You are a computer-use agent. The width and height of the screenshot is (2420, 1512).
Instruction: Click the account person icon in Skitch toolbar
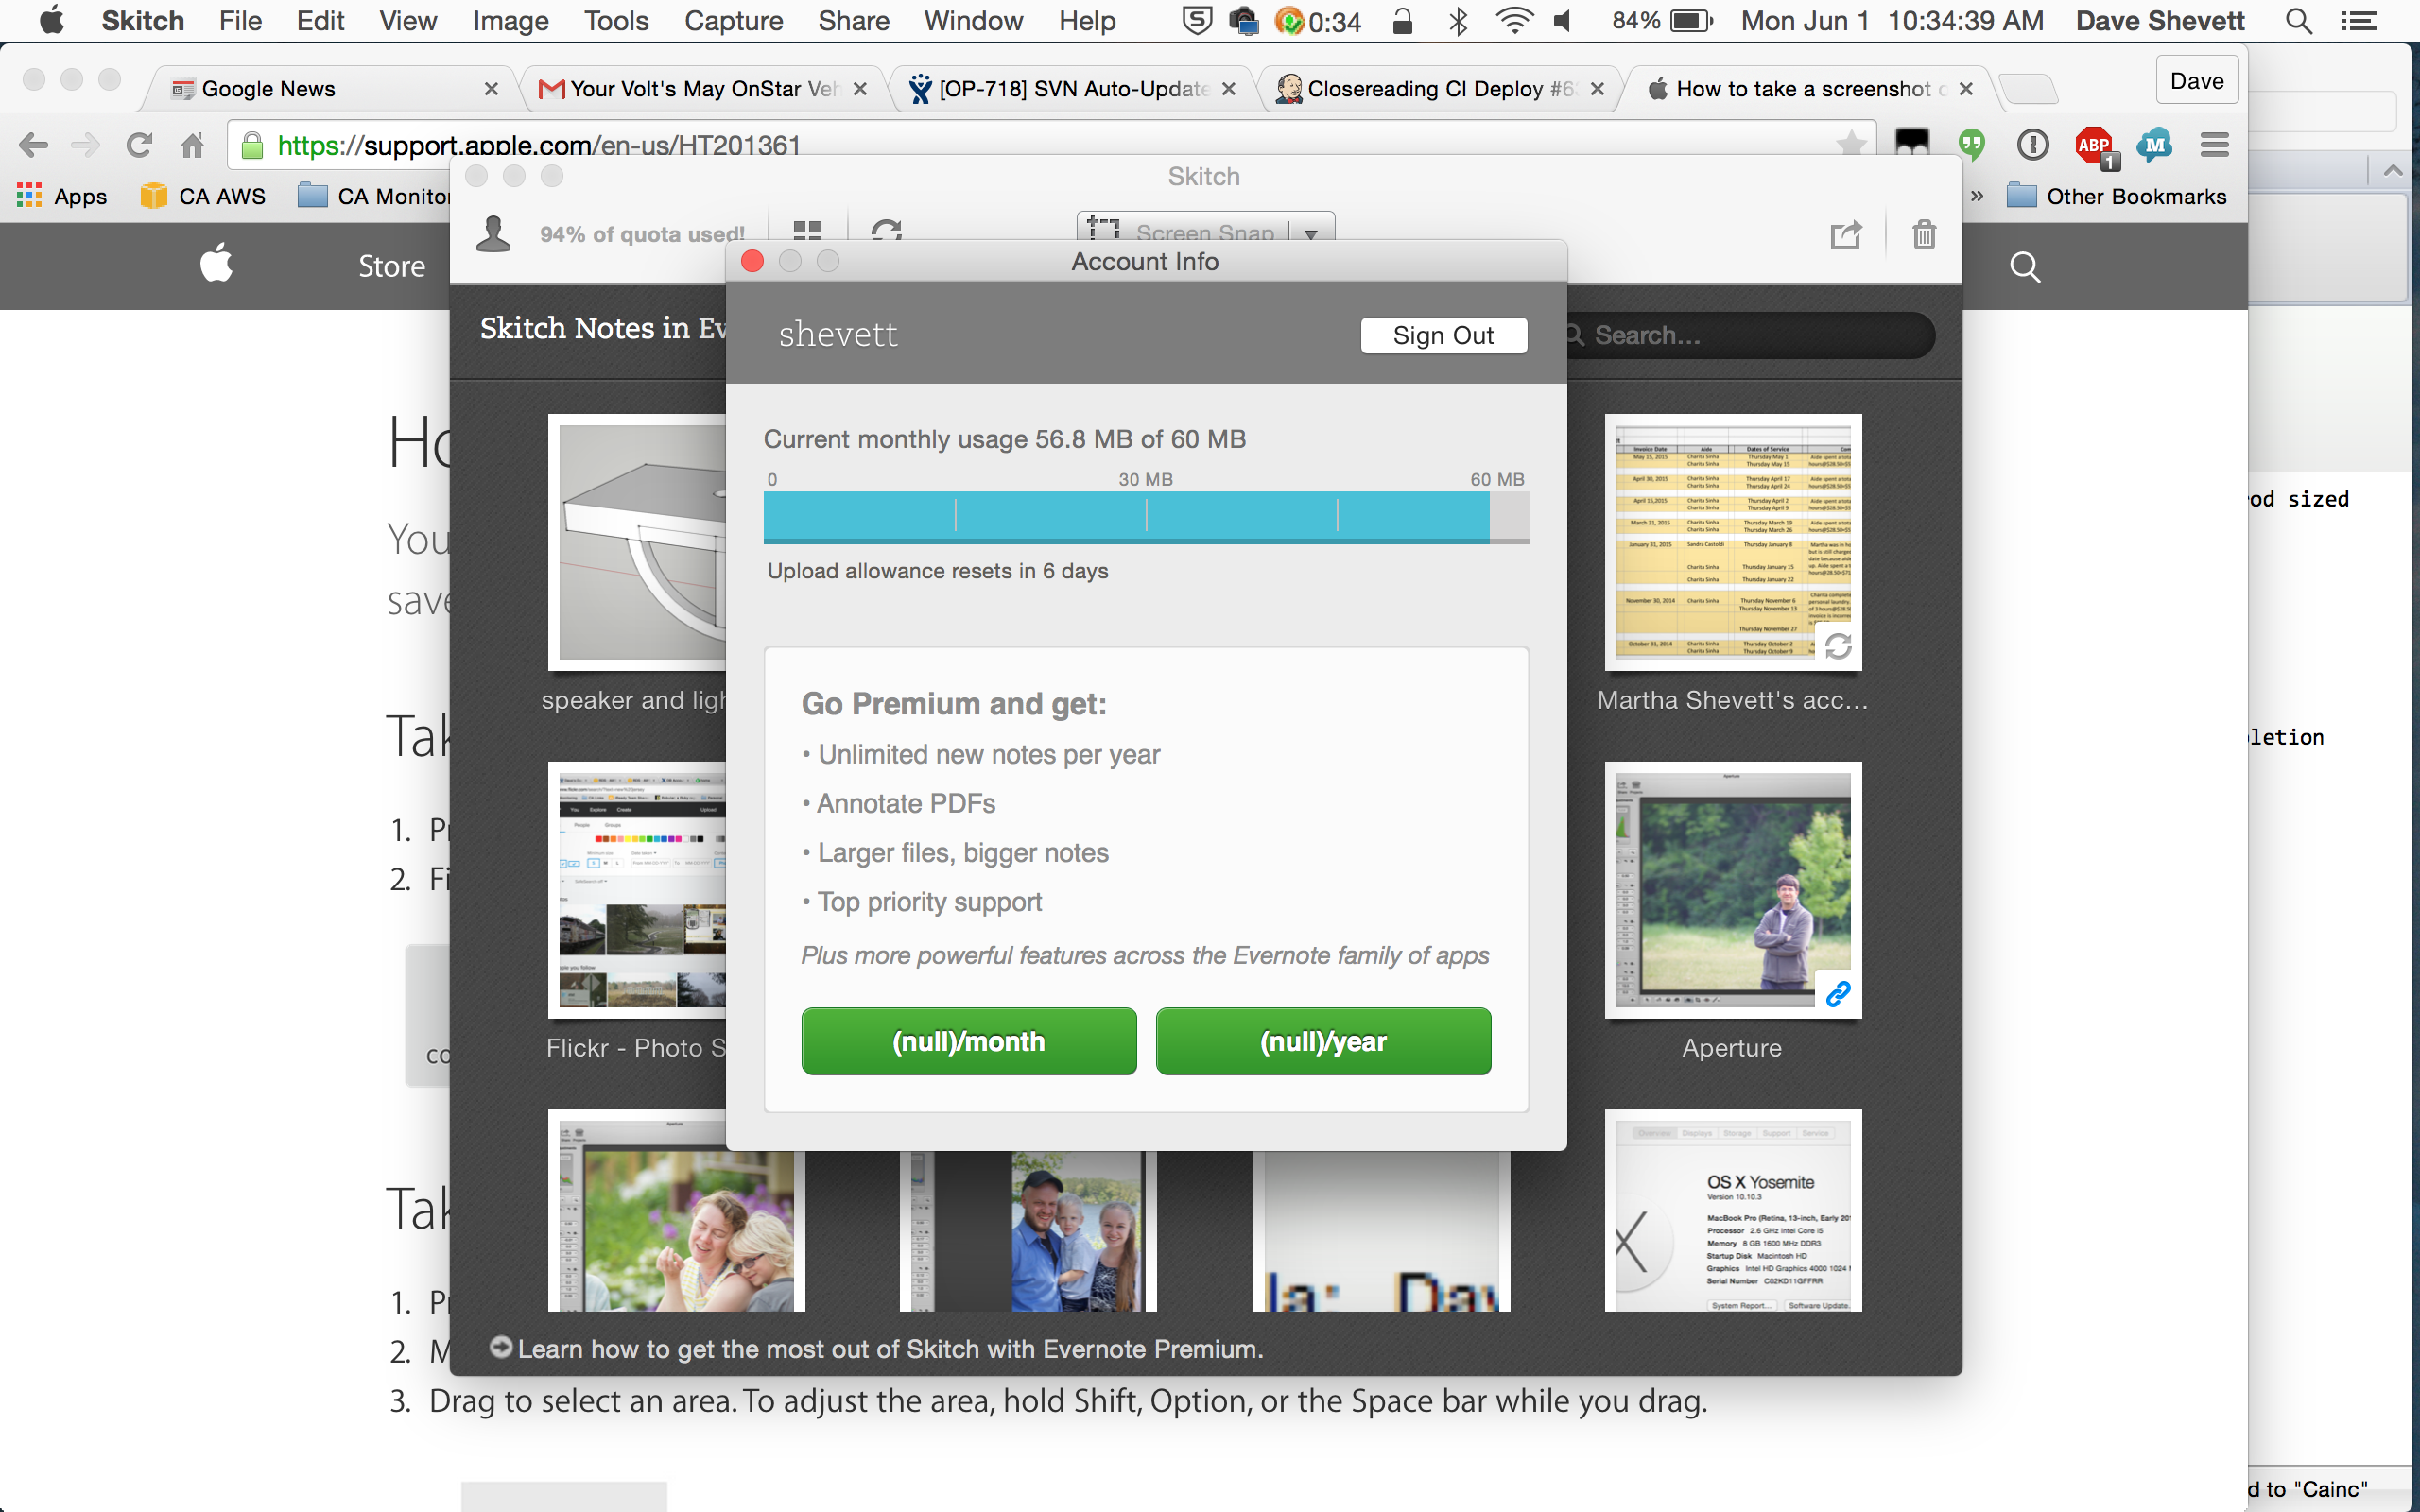pos(493,233)
